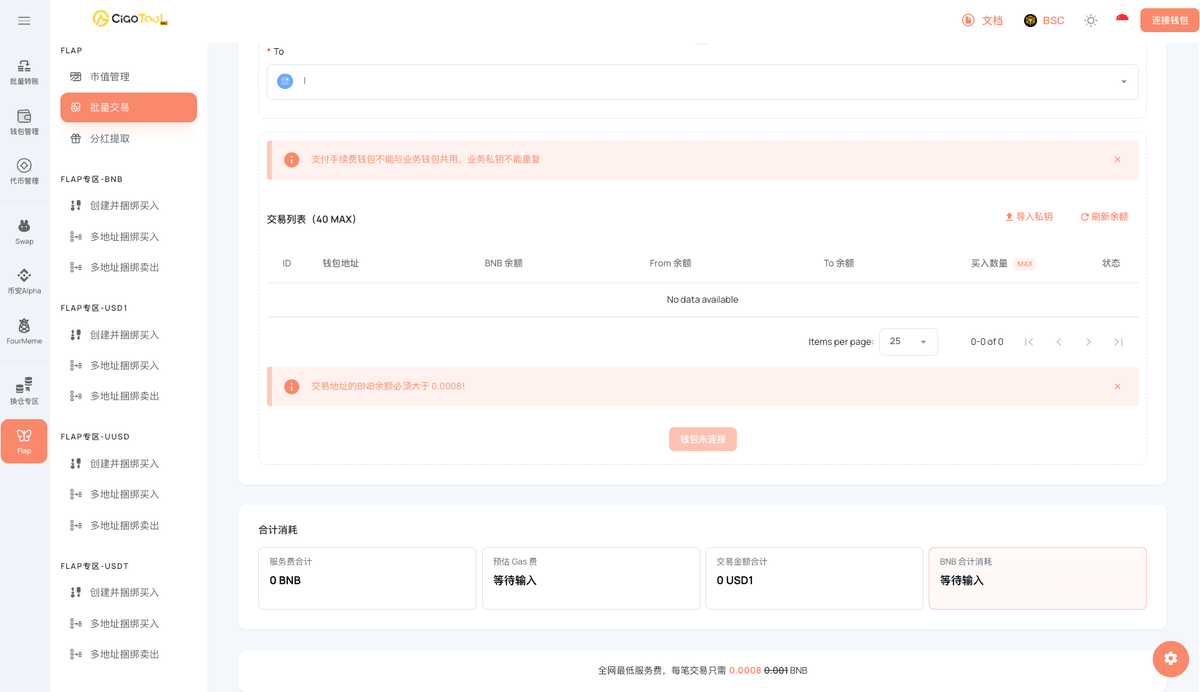The image size is (1200, 692).
Task: Click the 连接钱包 connect wallet button
Action: (1169, 20)
